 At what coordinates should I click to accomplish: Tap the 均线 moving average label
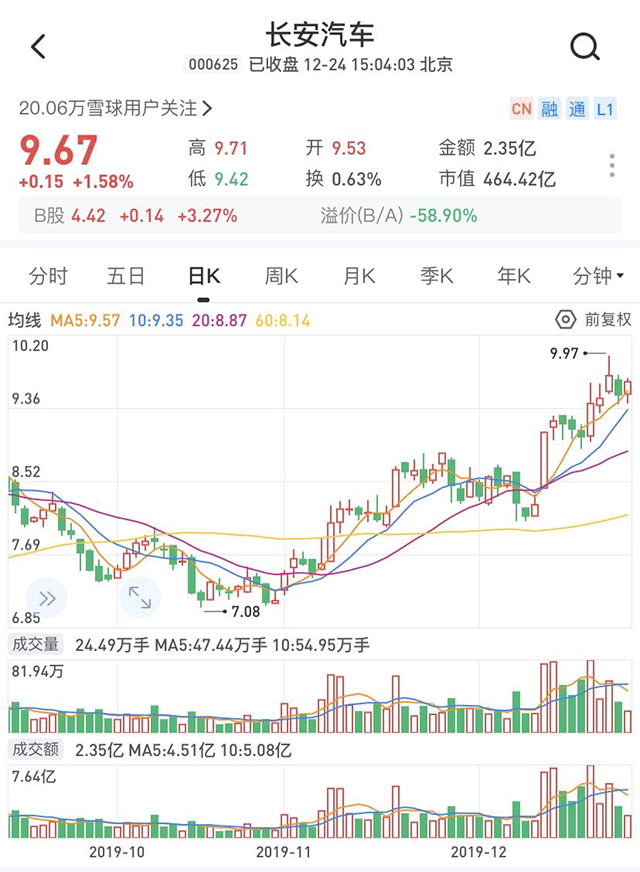[24, 320]
